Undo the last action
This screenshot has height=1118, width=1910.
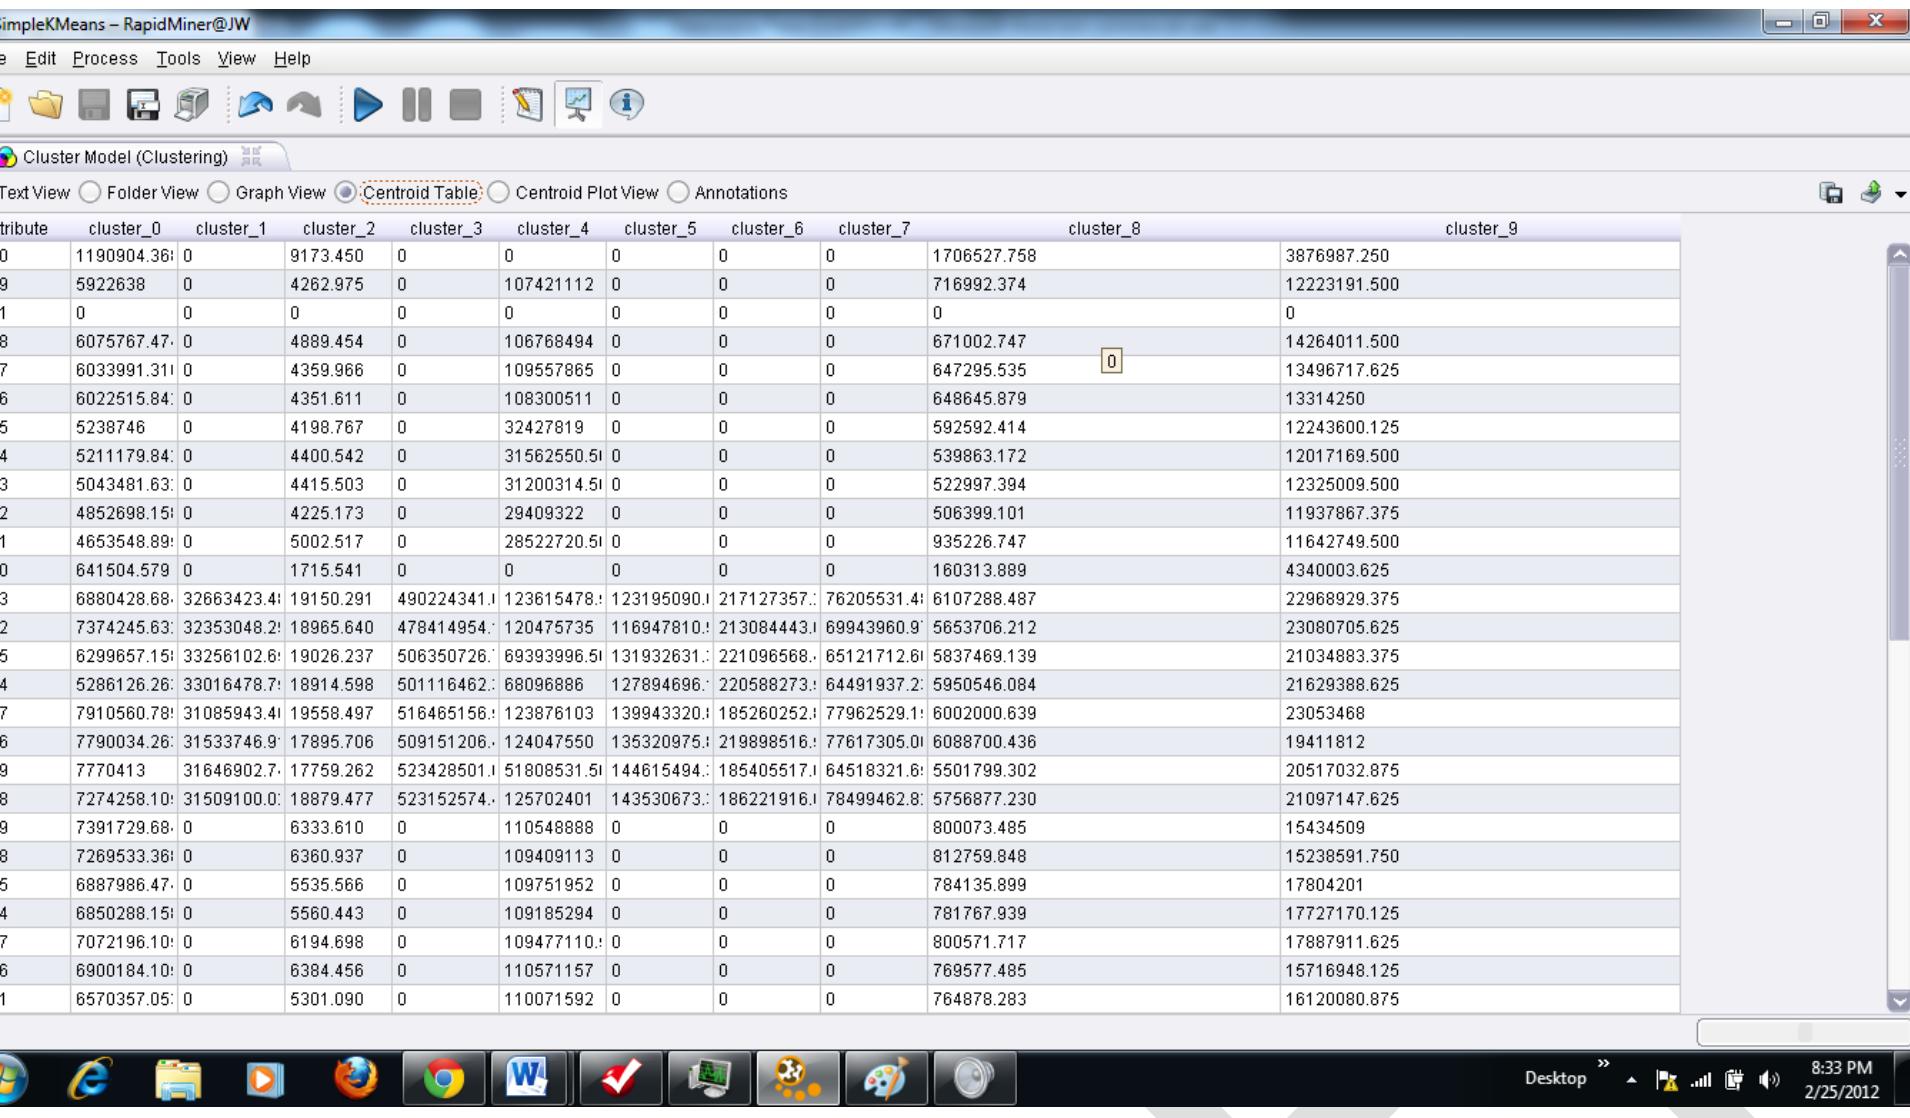(255, 104)
